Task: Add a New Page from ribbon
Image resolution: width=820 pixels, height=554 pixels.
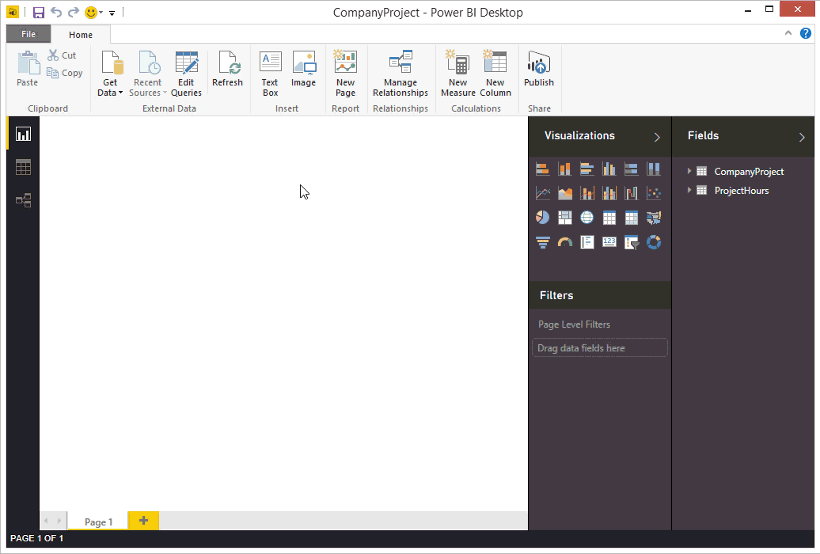Action: (x=345, y=74)
